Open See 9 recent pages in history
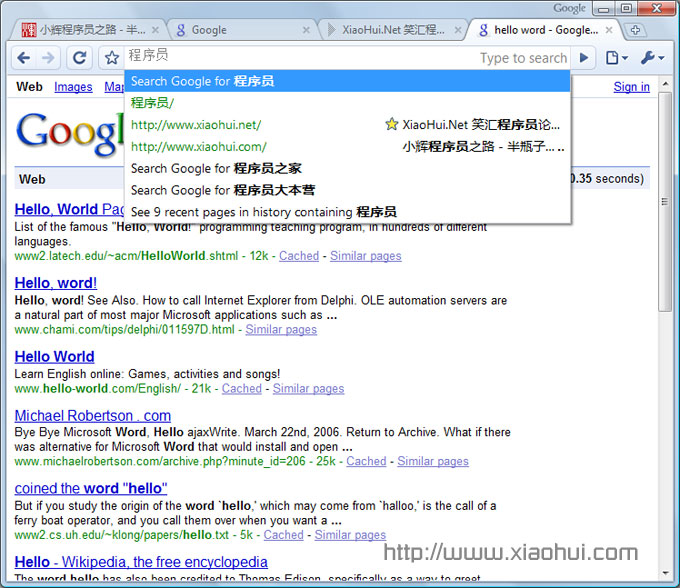Screen dimensions: 680x588 (347, 212)
